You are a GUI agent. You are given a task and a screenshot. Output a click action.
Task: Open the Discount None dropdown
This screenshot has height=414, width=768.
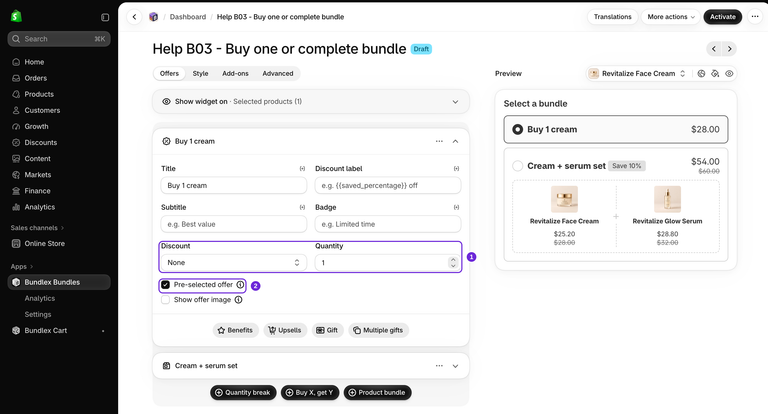pyautogui.click(x=234, y=263)
